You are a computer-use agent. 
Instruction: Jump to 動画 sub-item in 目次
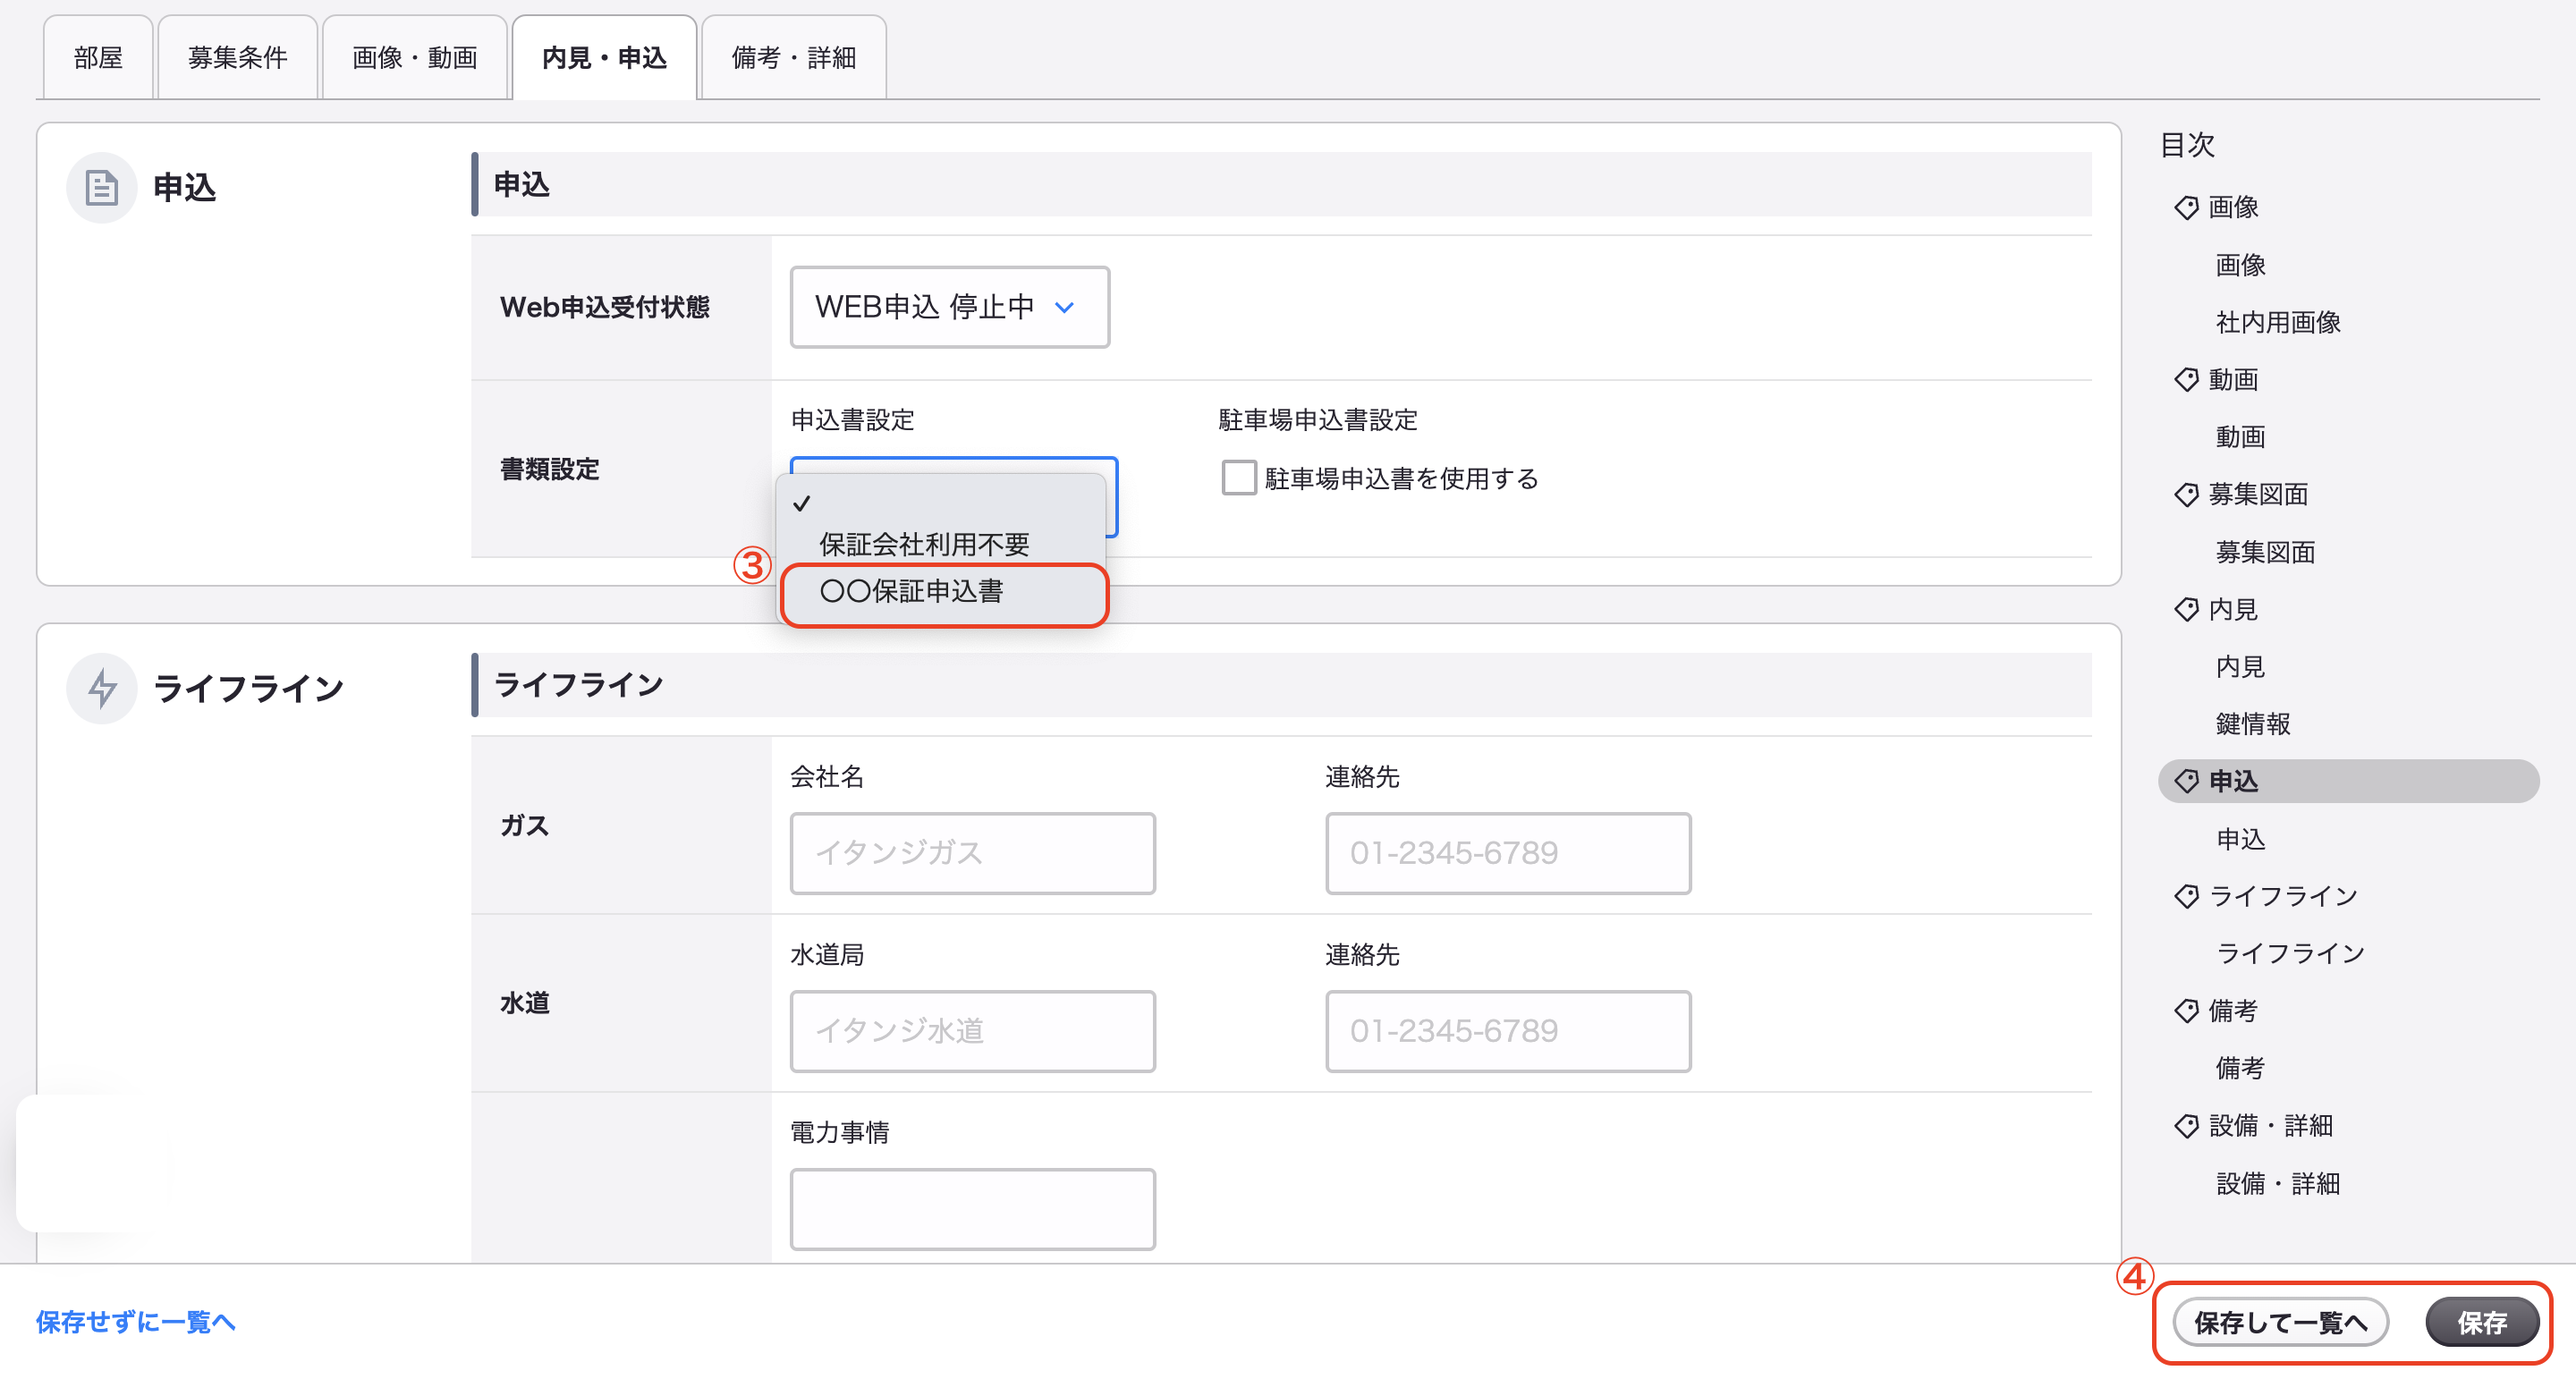(2240, 437)
